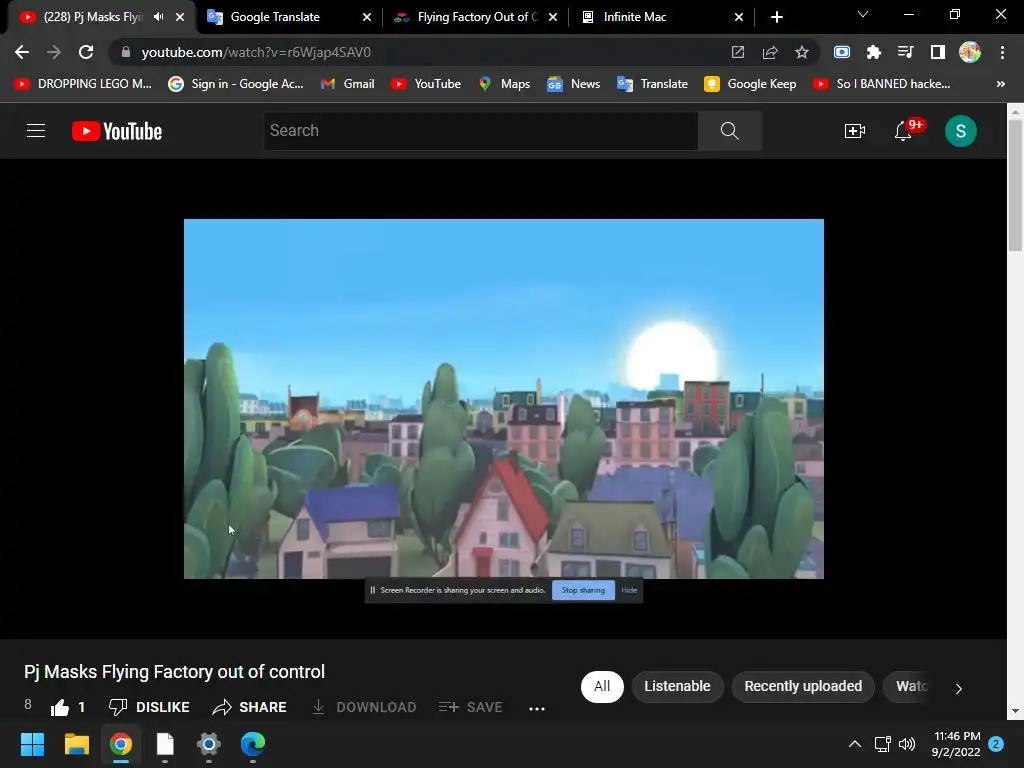Screen dimensions: 1024x768
Task: Click the DOWNLOAD button
Action: [364, 707]
